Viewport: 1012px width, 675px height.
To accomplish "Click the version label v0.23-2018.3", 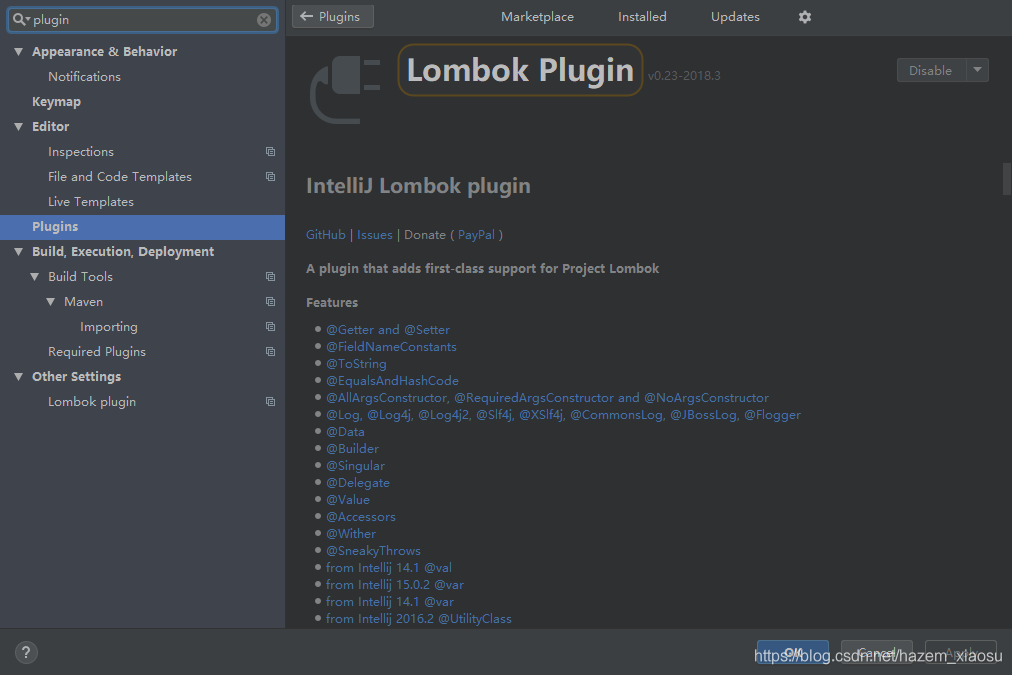I will (684, 76).
